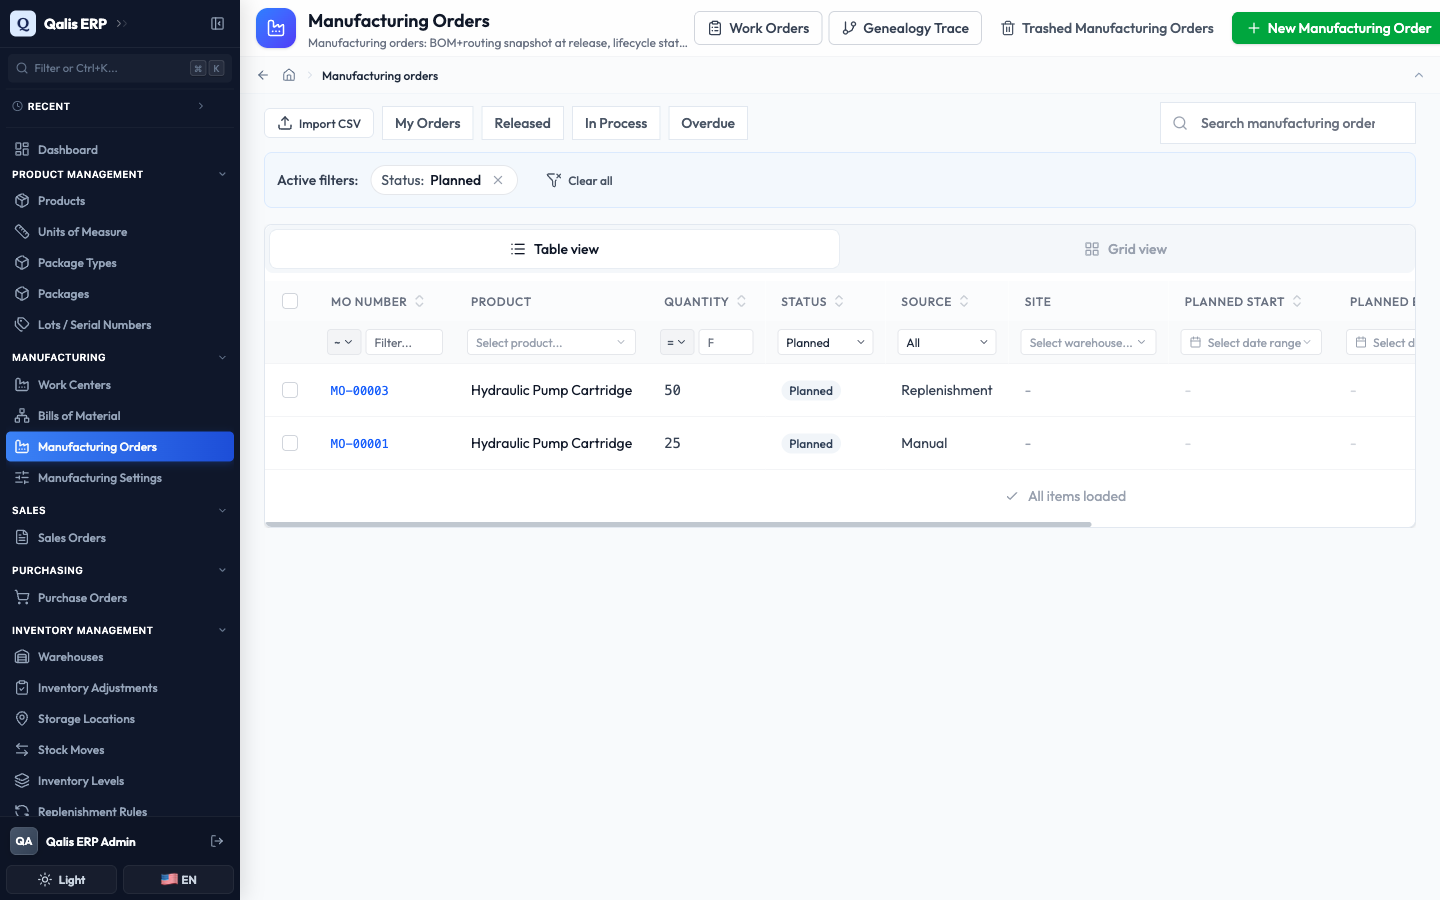Open Bills of Material
The image size is (1440, 900).
coord(120,416)
